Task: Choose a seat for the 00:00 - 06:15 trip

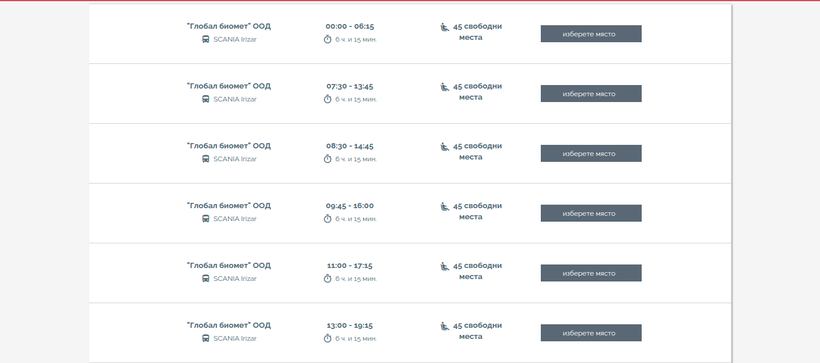Action: click(x=591, y=33)
